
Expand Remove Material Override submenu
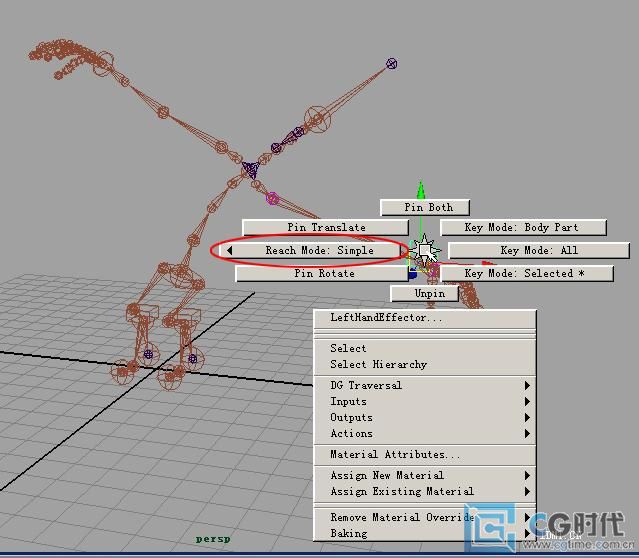click(x=424, y=517)
